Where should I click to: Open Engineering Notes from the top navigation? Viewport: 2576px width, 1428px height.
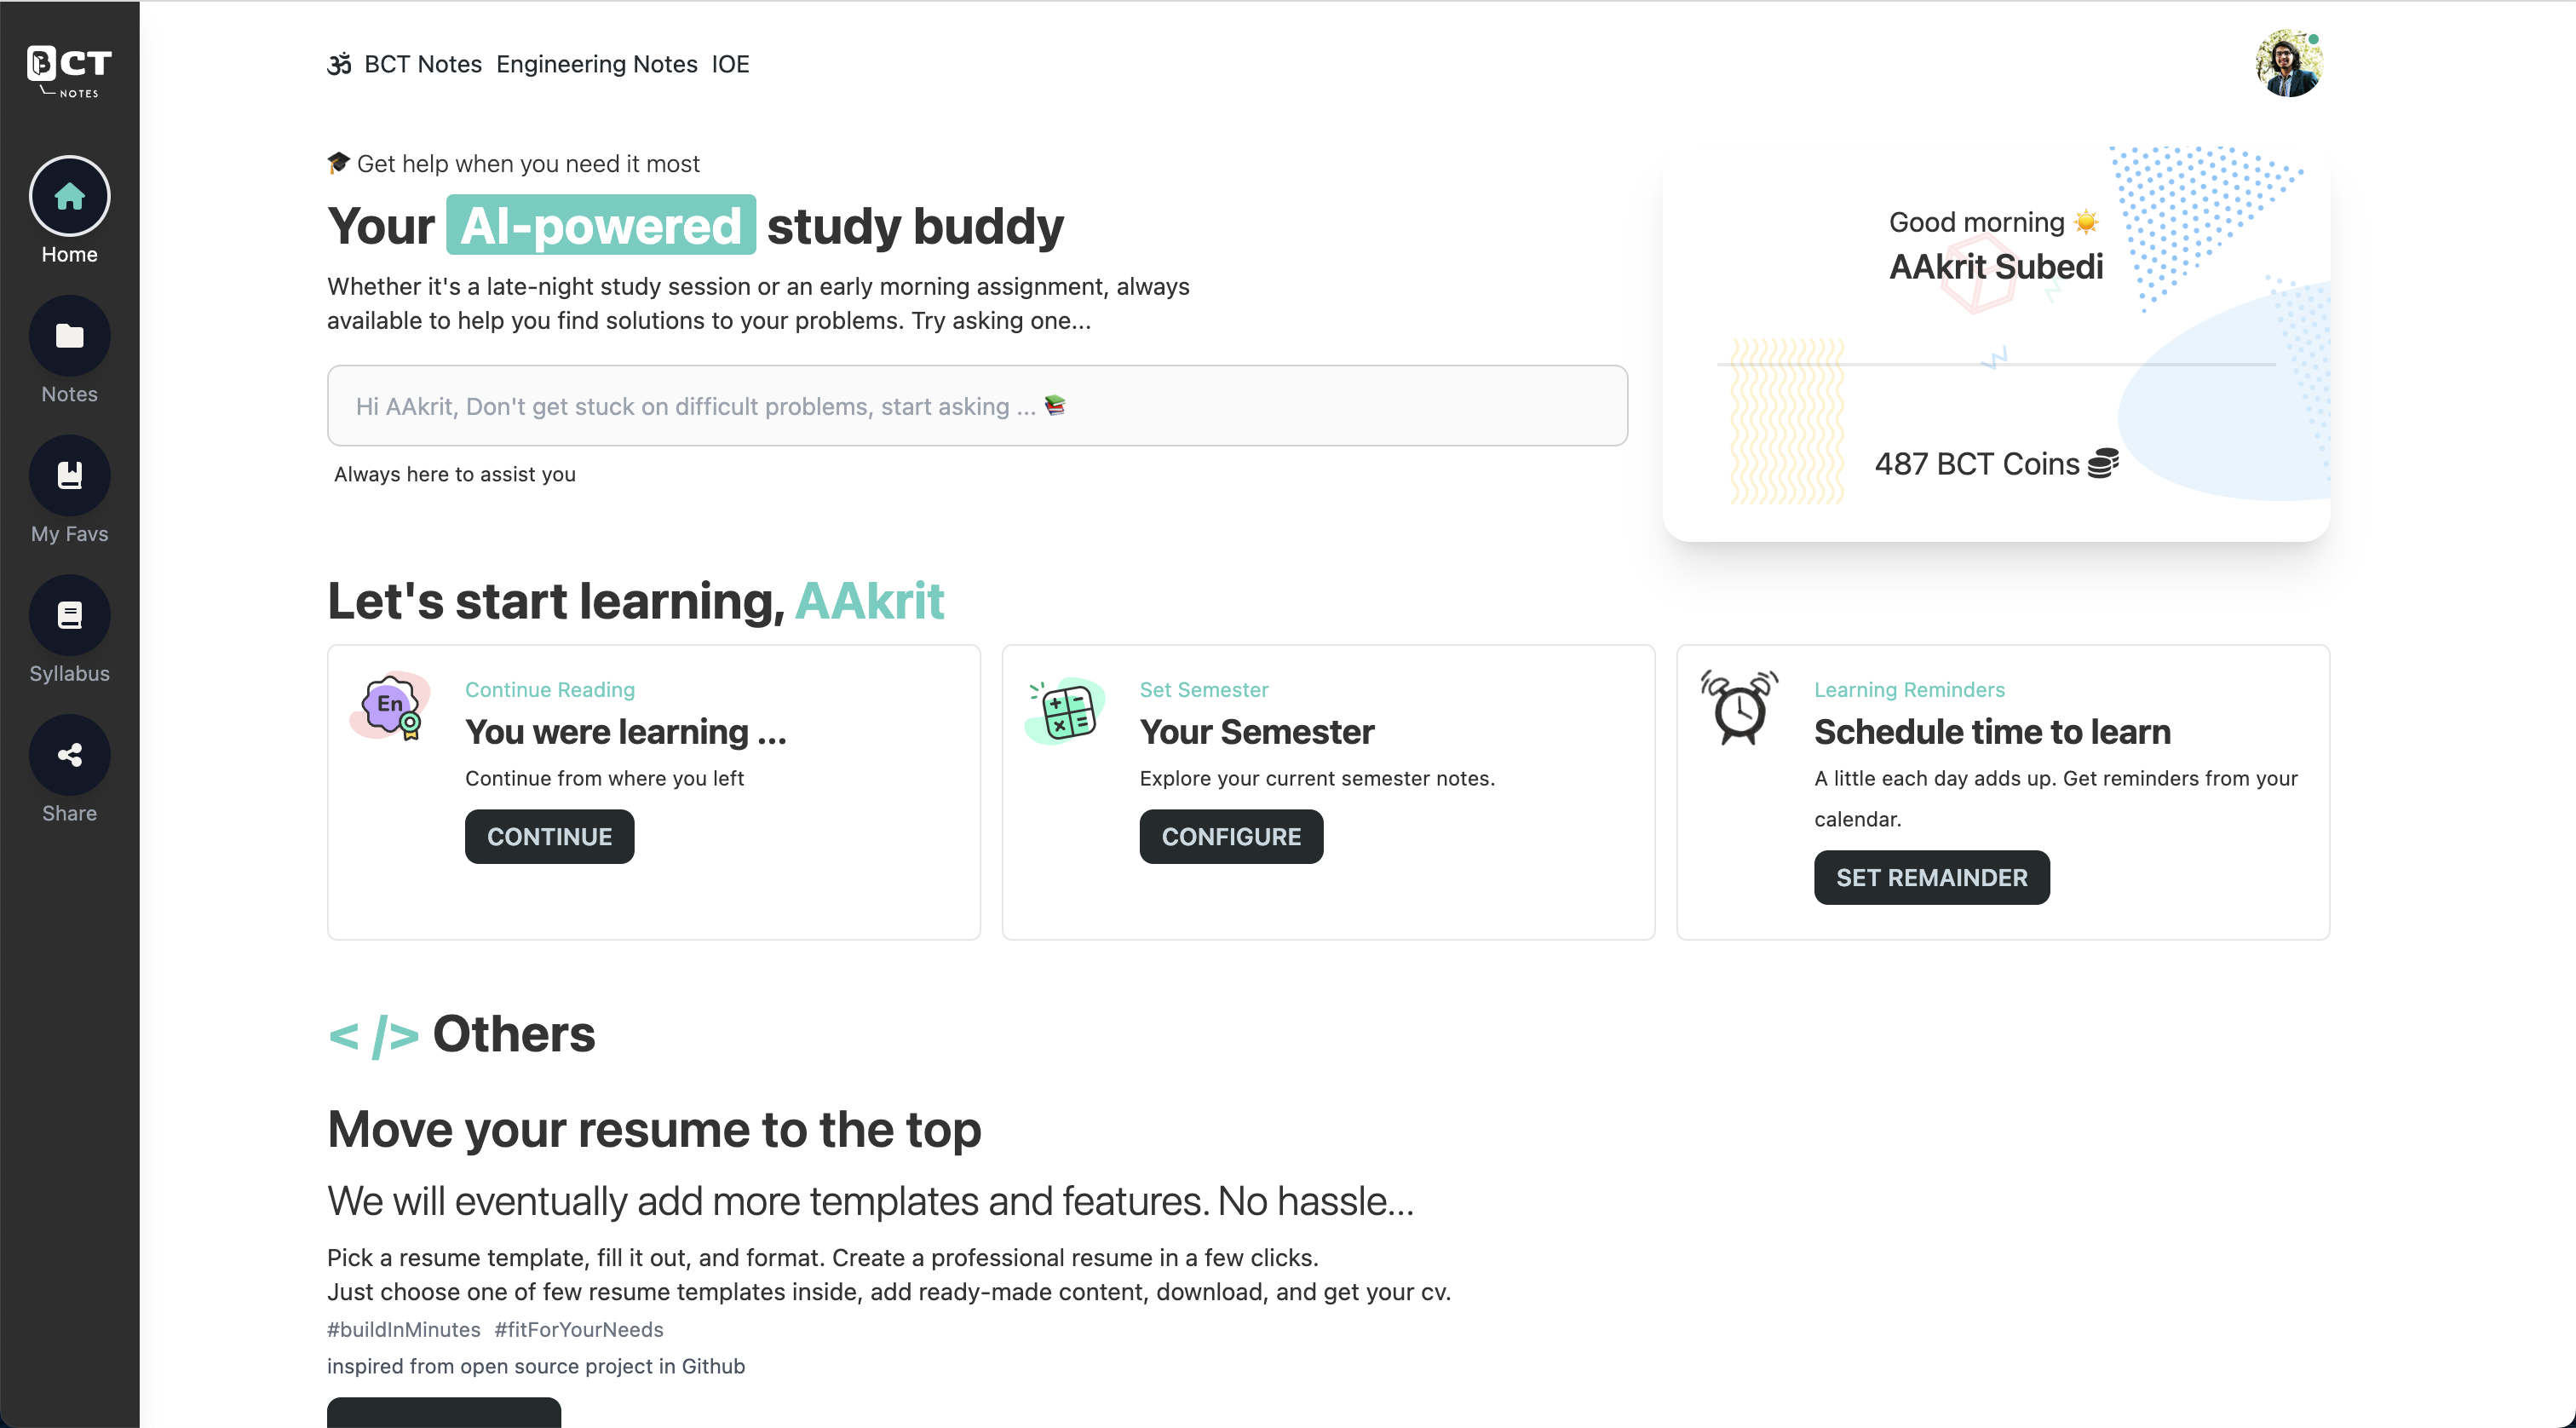pos(596,63)
